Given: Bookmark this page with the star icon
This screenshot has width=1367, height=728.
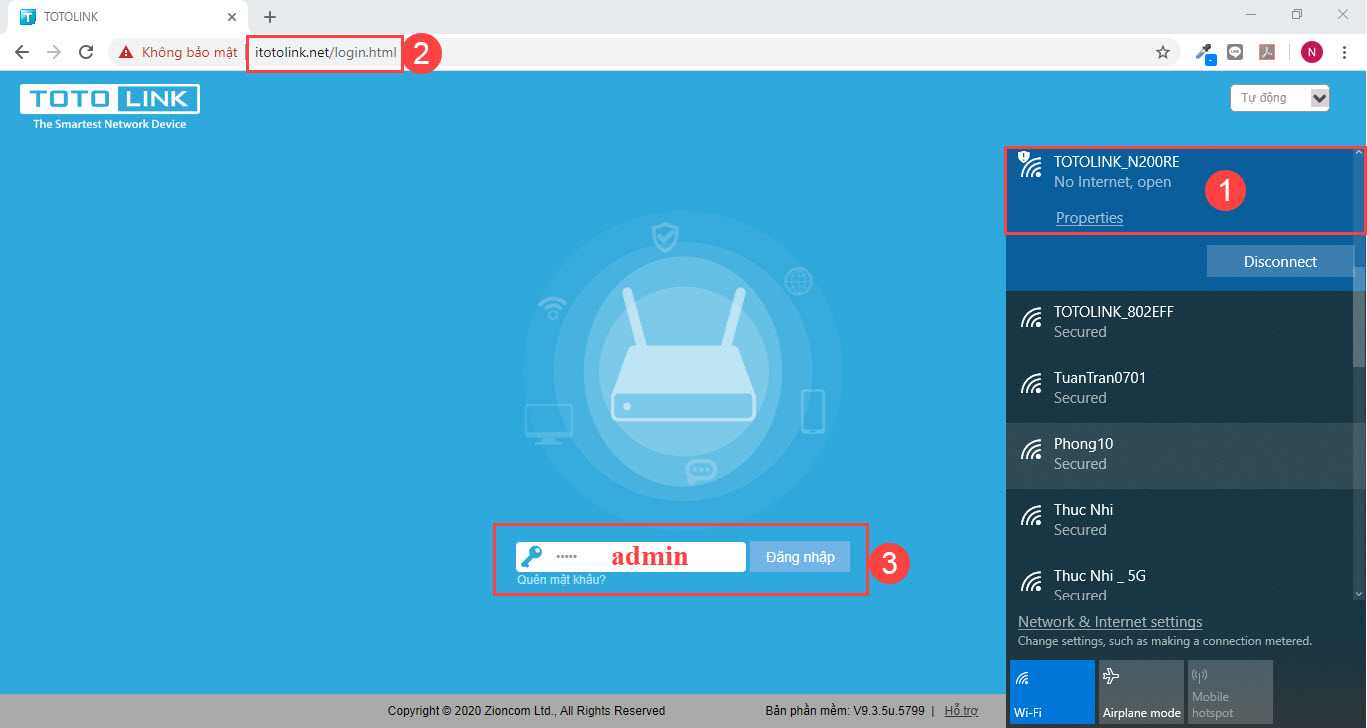Looking at the screenshot, I should pyautogui.click(x=1163, y=52).
